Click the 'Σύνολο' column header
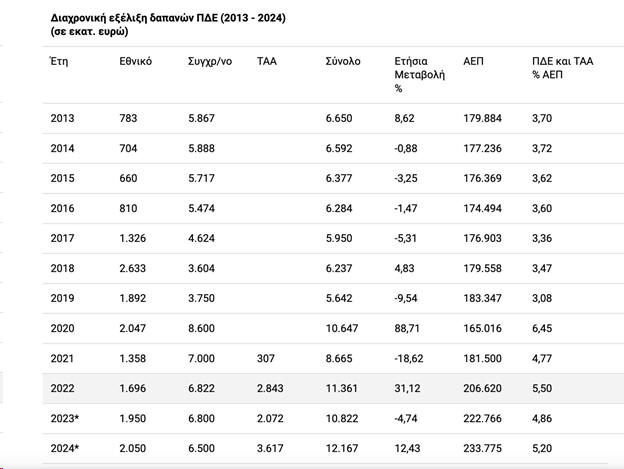Screen dimensions: 624x469 click(x=343, y=62)
